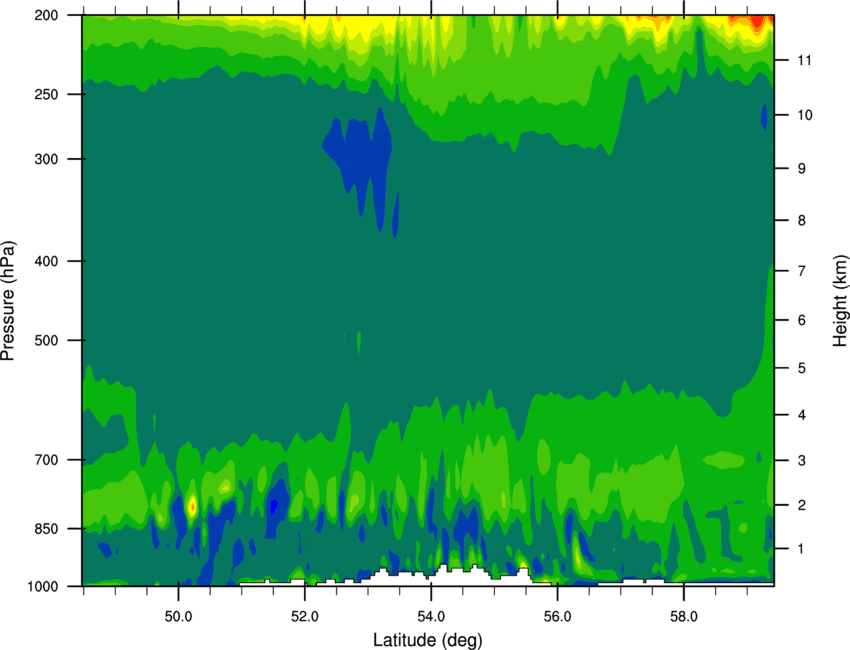Click the 11 km height label

[x=804, y=60]
